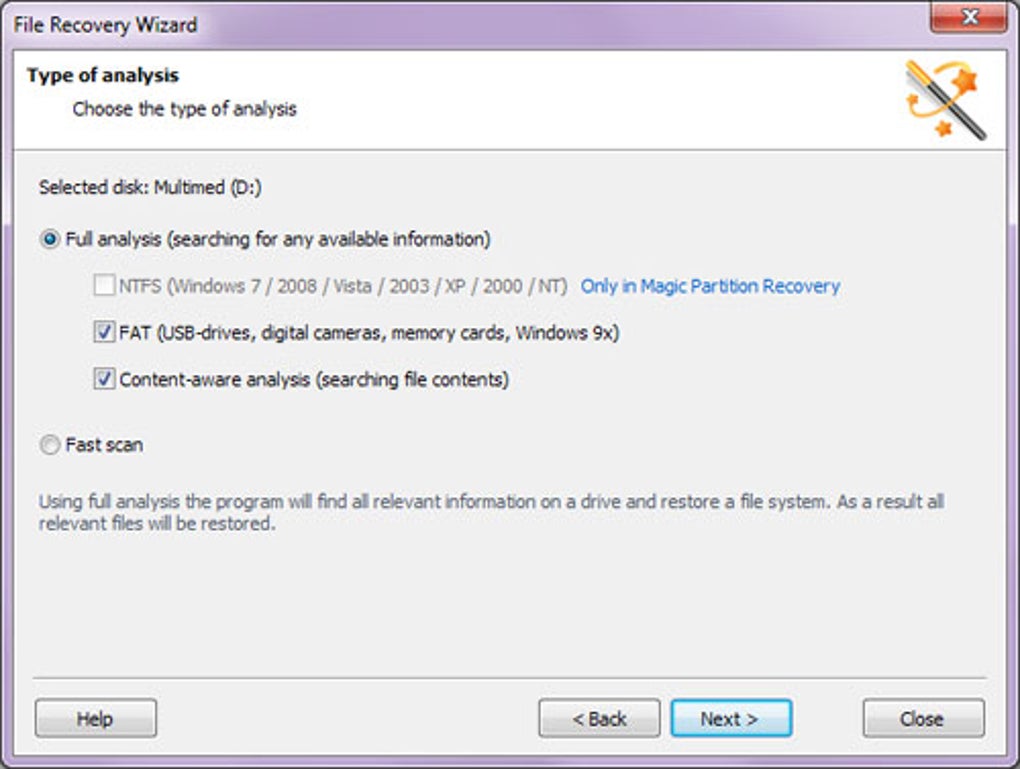Image resolution: width=1020 pixels, height=769 pixels.
Task: Click the Close button at bottom right
Action: pyautogui.click(x=922, y=719)
